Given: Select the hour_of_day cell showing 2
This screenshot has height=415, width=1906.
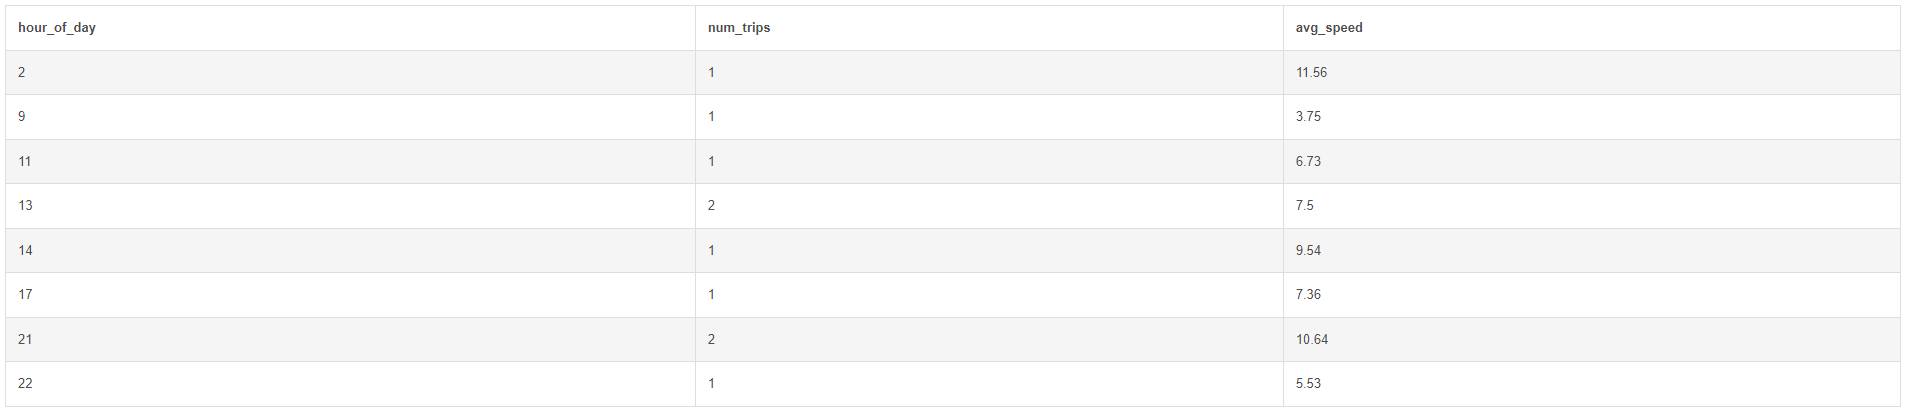Looking at the screenshot, I should (22, 73).
